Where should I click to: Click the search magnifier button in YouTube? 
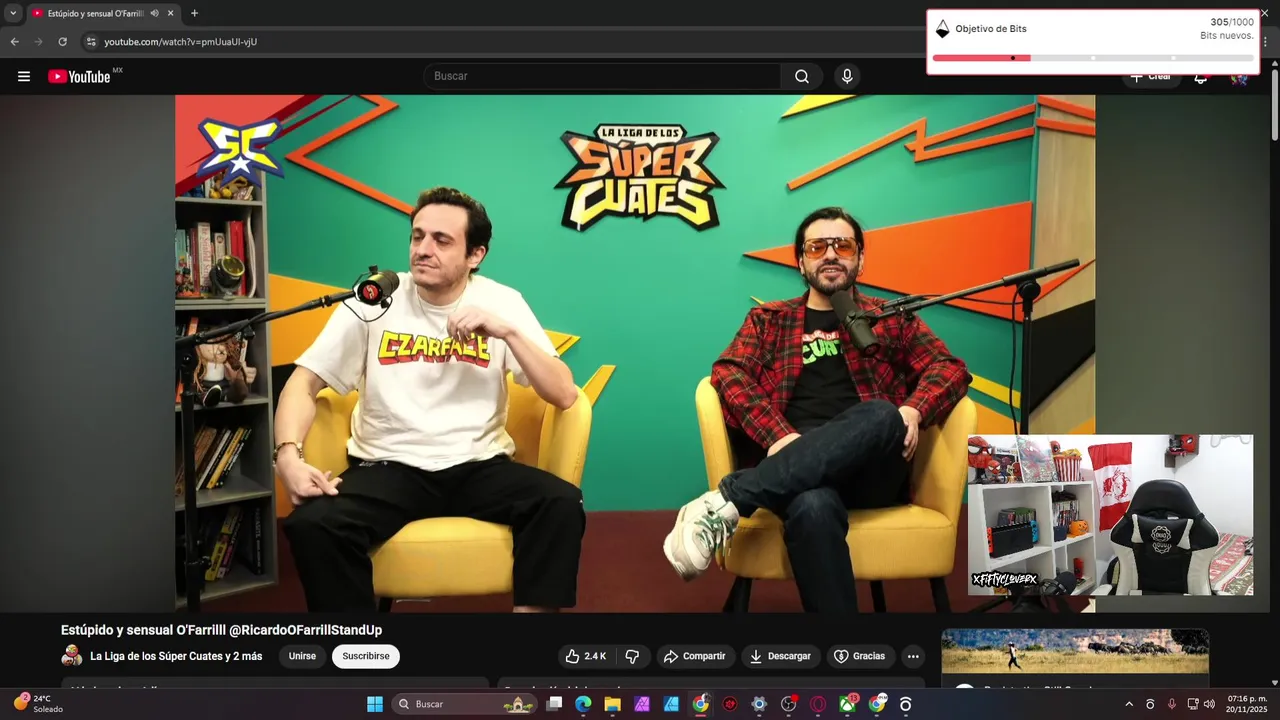pos(802,76)
